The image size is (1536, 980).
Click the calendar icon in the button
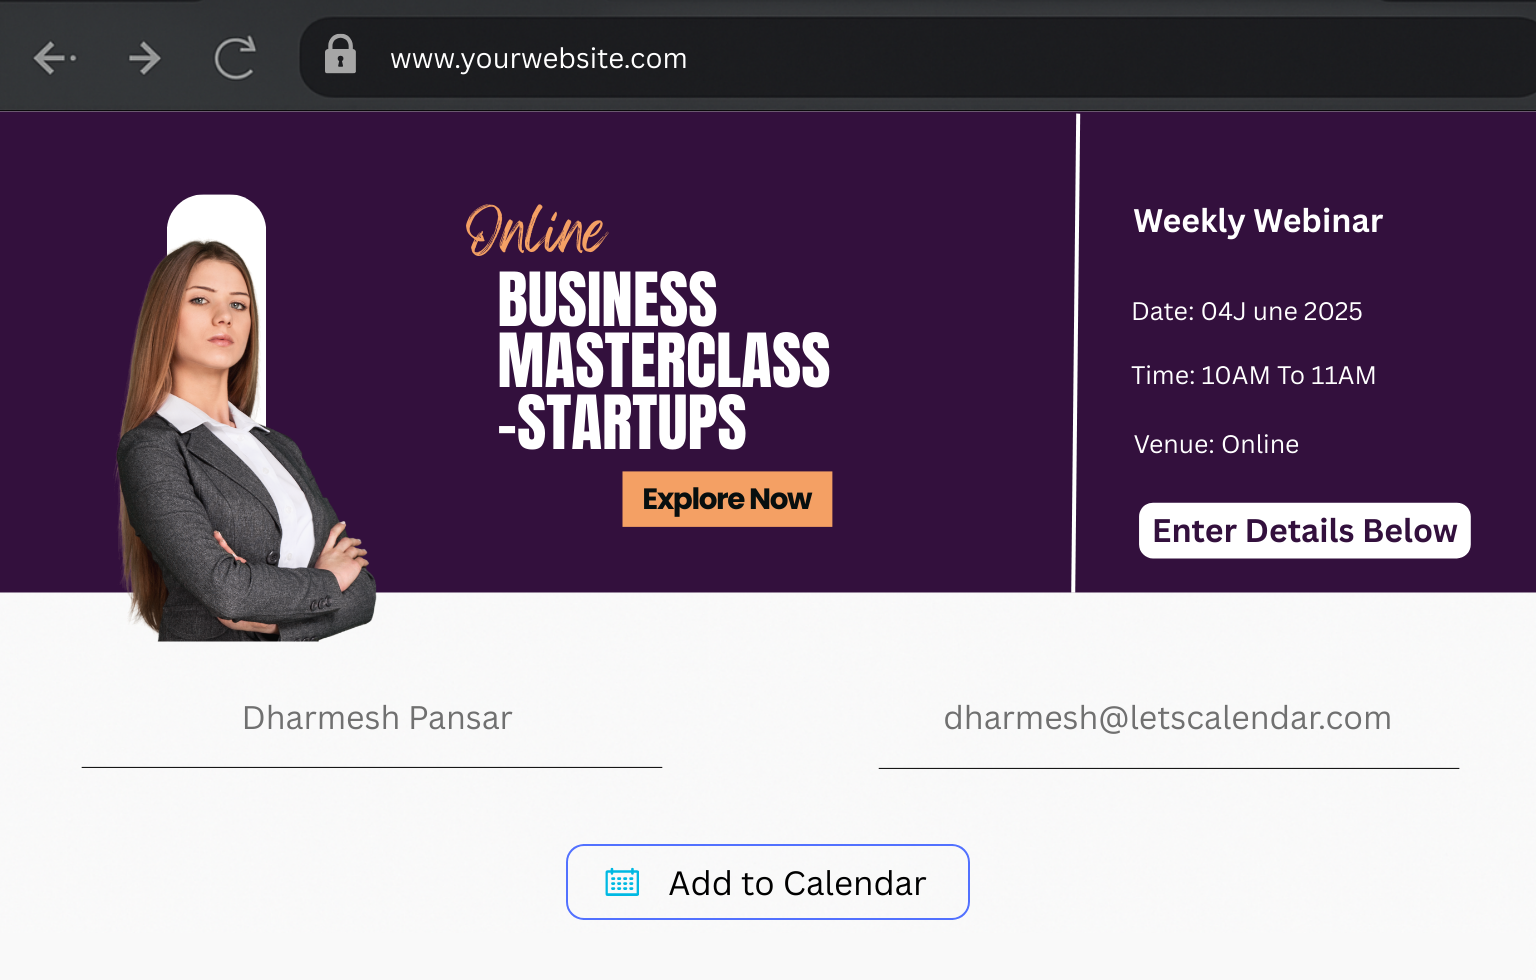coord(622,882)
